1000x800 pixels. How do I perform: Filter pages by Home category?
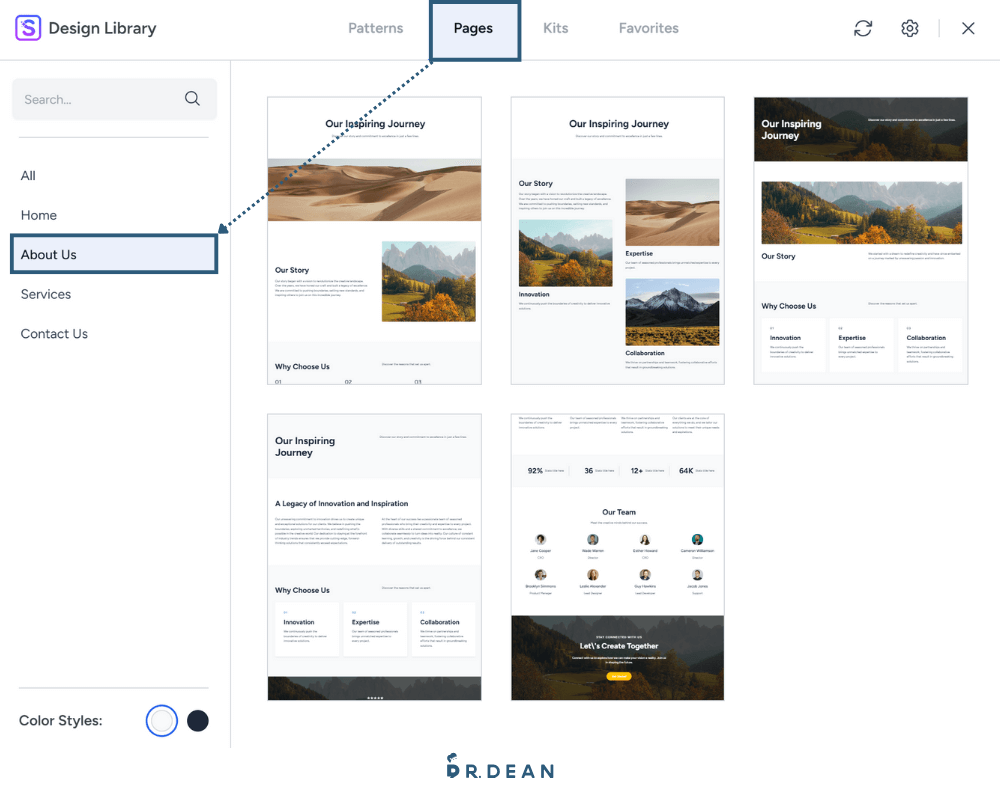39,215
